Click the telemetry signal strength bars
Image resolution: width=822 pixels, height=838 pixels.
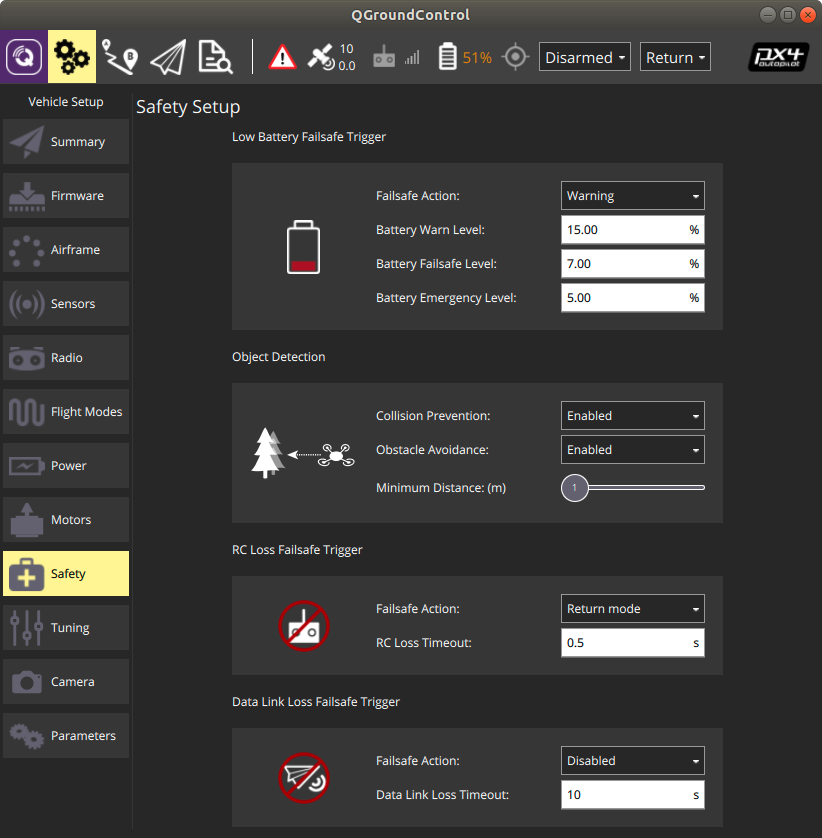412,57
